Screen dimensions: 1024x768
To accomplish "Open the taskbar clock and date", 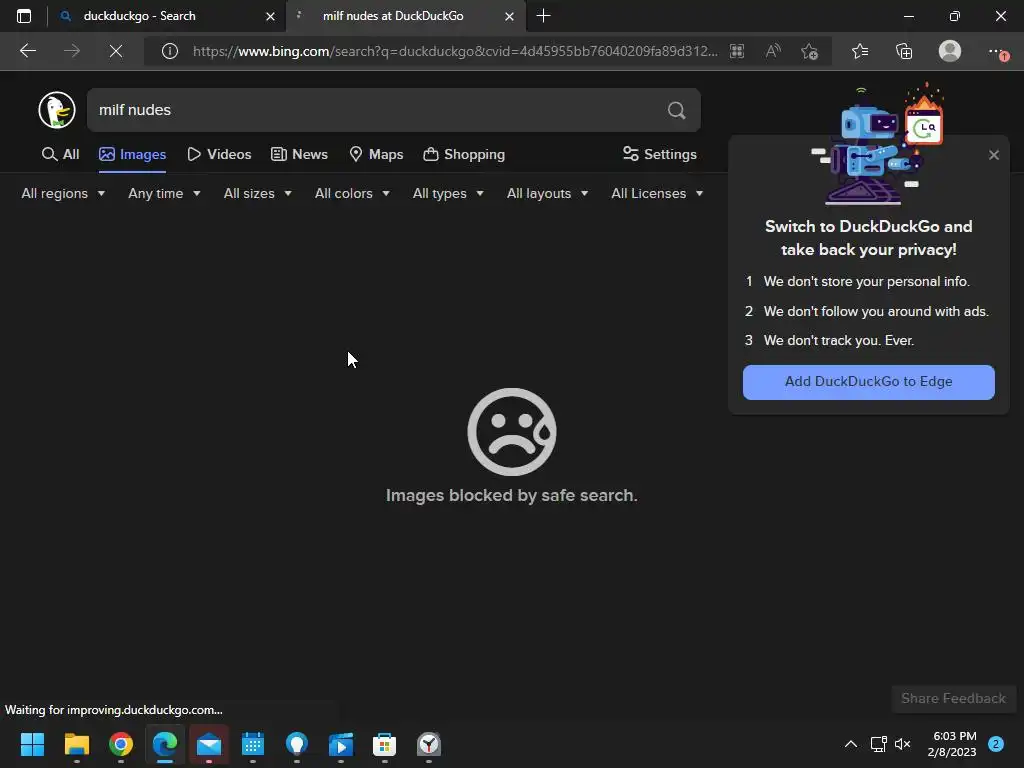I will [x=952, y=744].
